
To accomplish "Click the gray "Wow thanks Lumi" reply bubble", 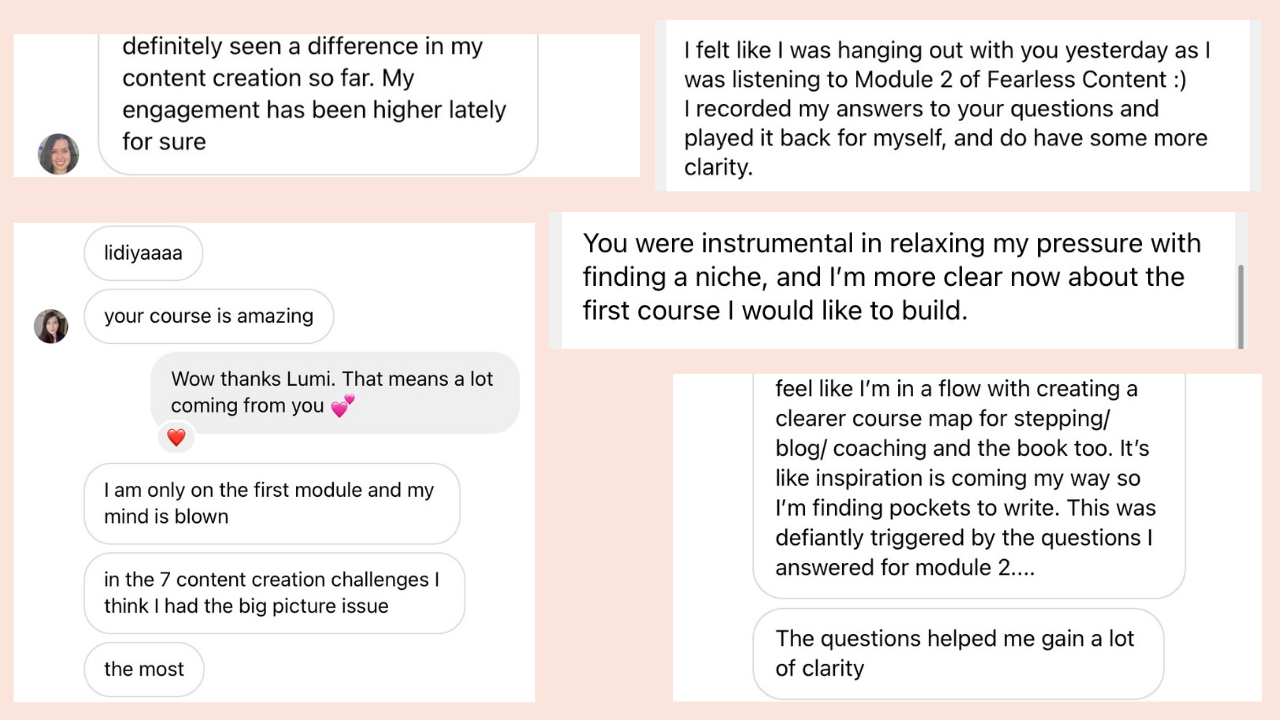I will [x=334, y=392].
